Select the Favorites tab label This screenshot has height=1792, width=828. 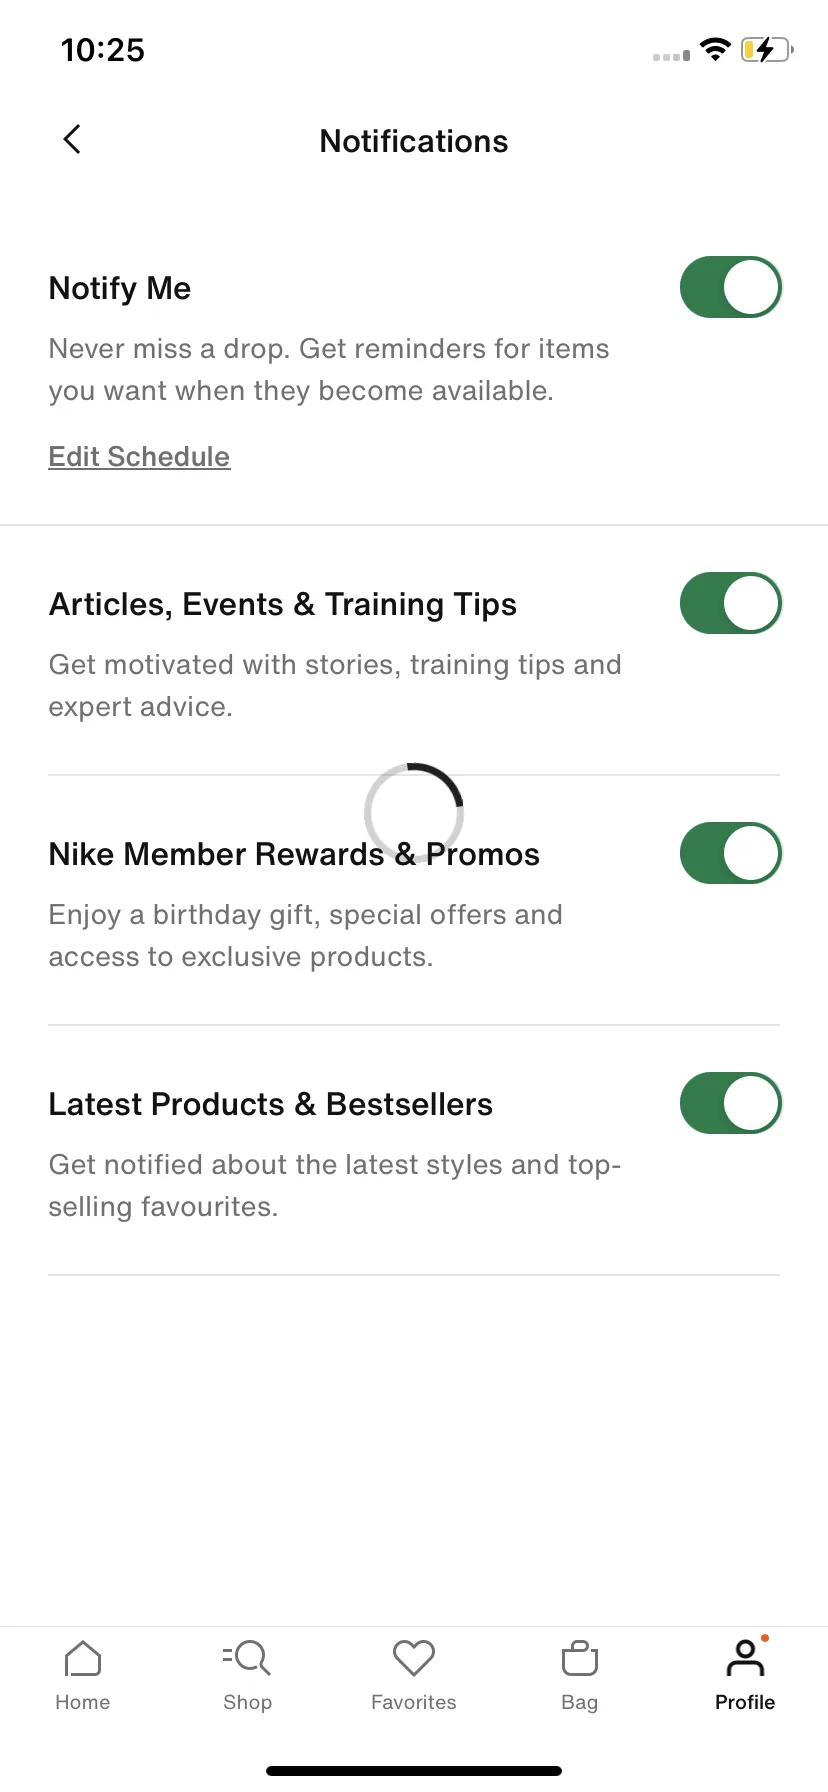pos(414,1702)
